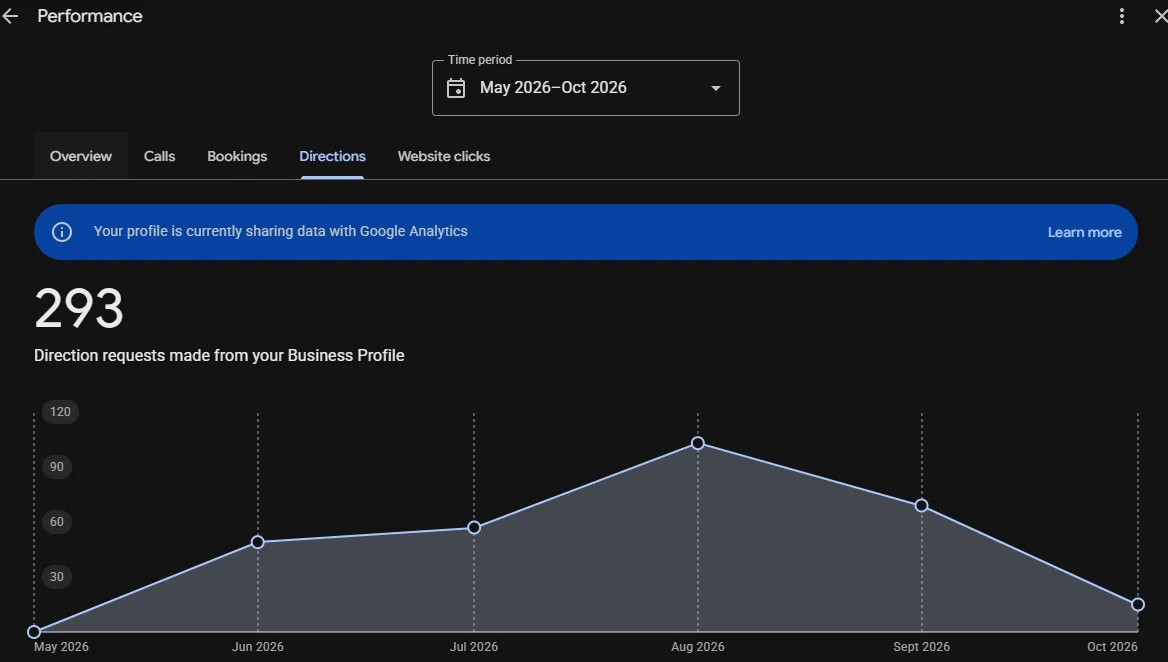Click the Jun 2026 data point
Image resolution: width=1168 pixels, height=662 pixels.
[258, 542]
